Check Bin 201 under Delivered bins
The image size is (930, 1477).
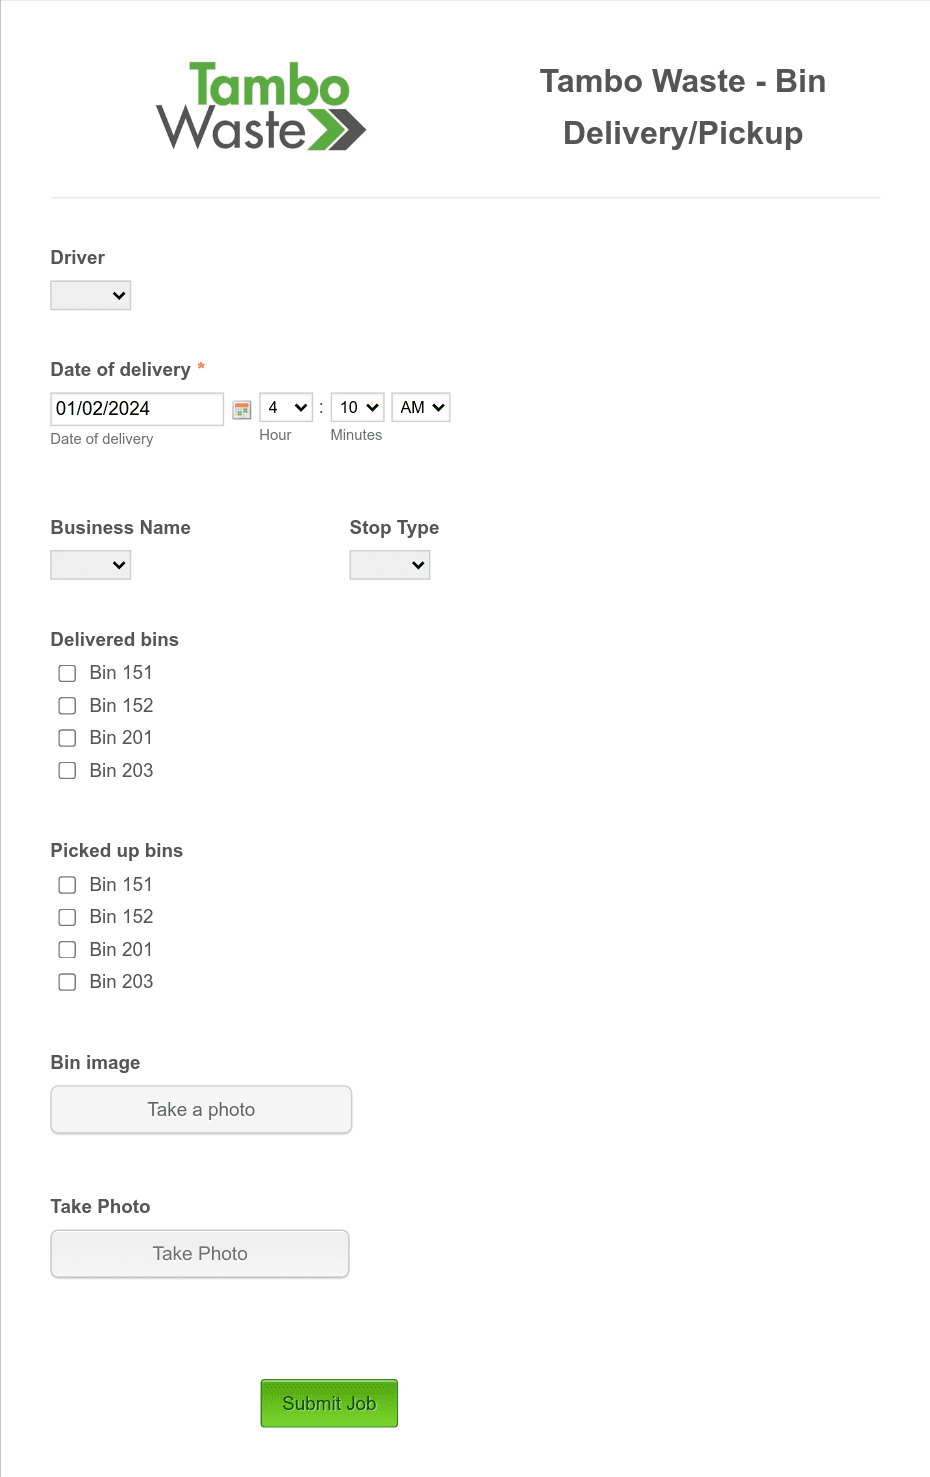tap(67, 738)
